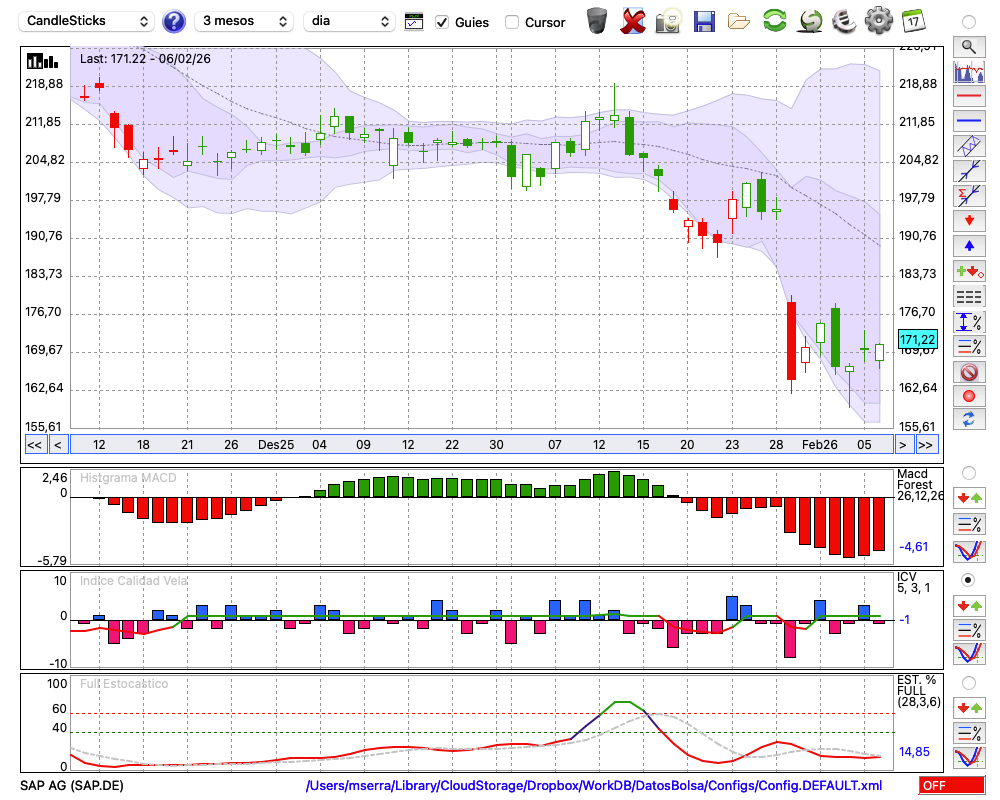This screenshot has height=800, width=1000.
Task: Select the zigzag channel drawing tool
Action: coord(969,146)
